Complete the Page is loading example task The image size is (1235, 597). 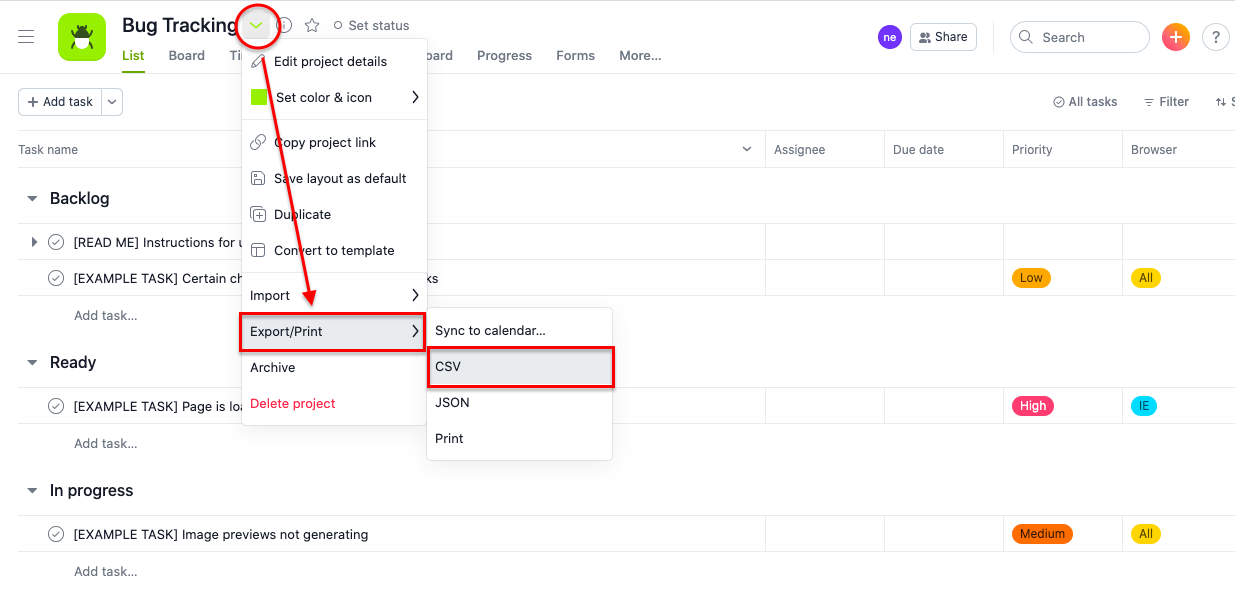[x=56, y=406]
